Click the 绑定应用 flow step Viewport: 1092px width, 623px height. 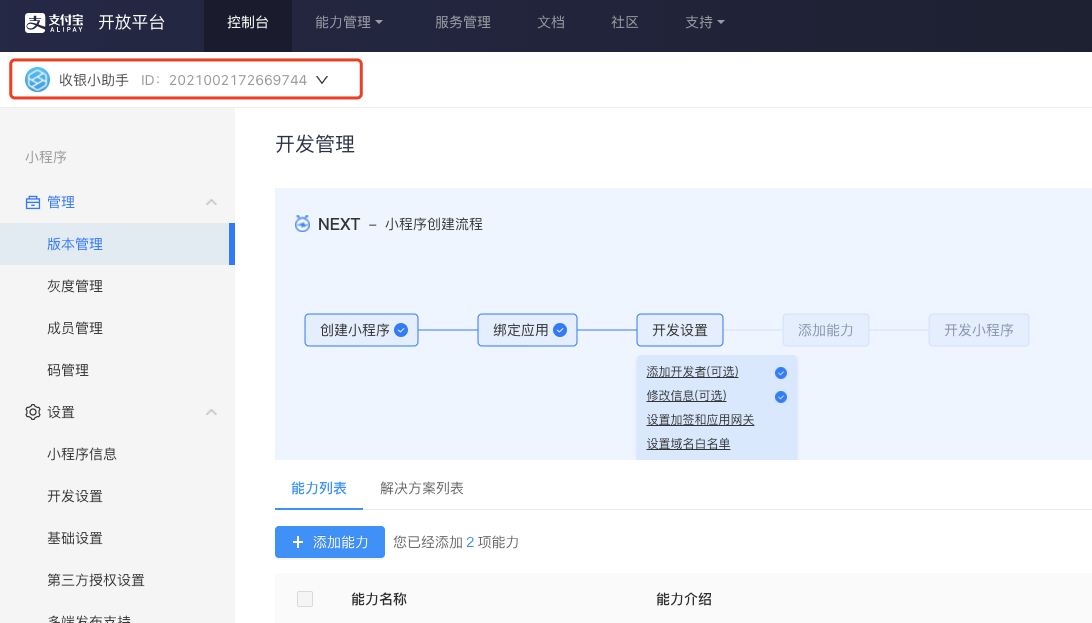[527, 330]
